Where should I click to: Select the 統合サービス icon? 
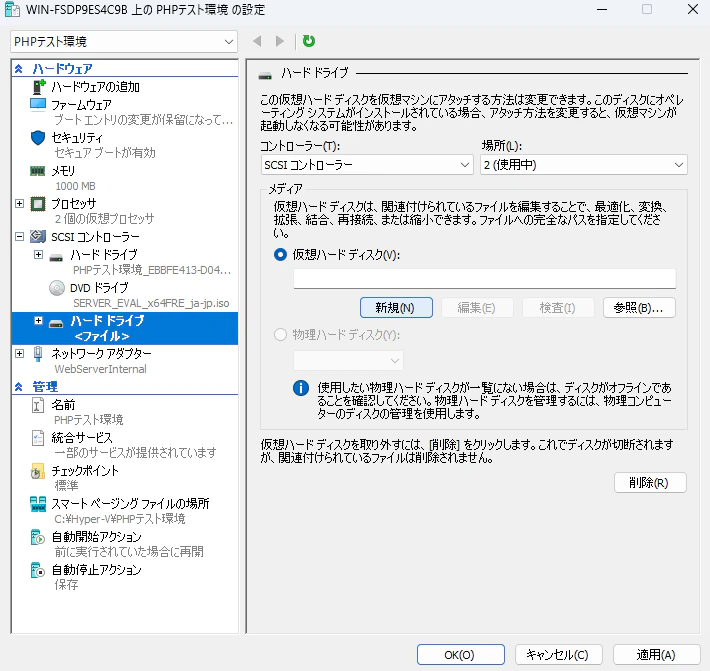click(38, 438)
